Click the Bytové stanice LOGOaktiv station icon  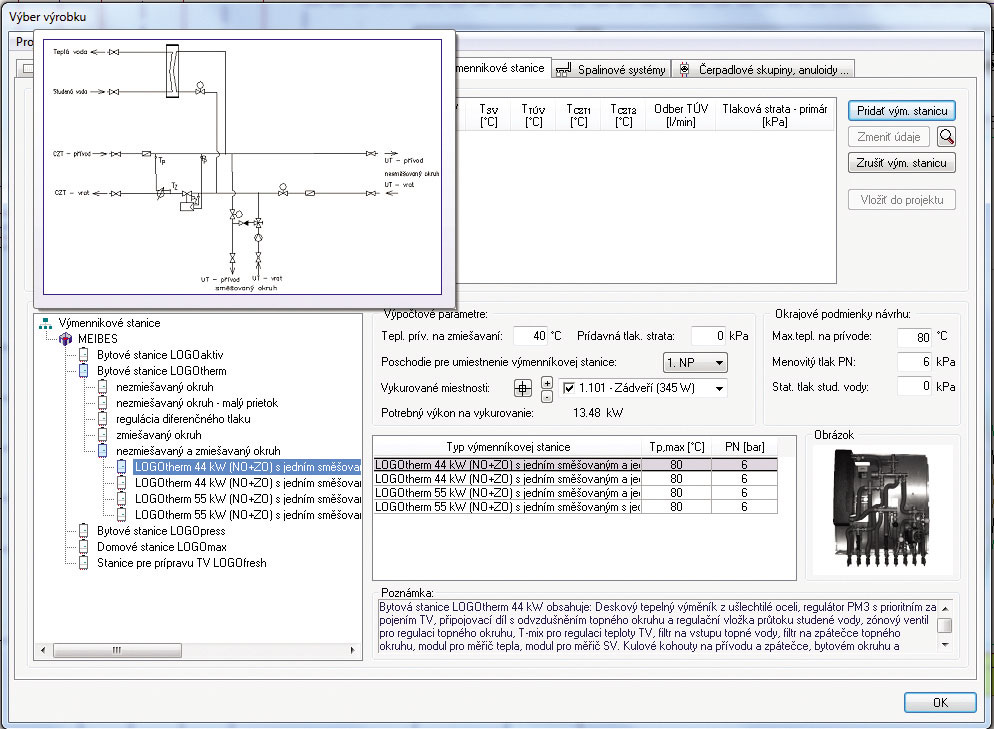(85, 355)
